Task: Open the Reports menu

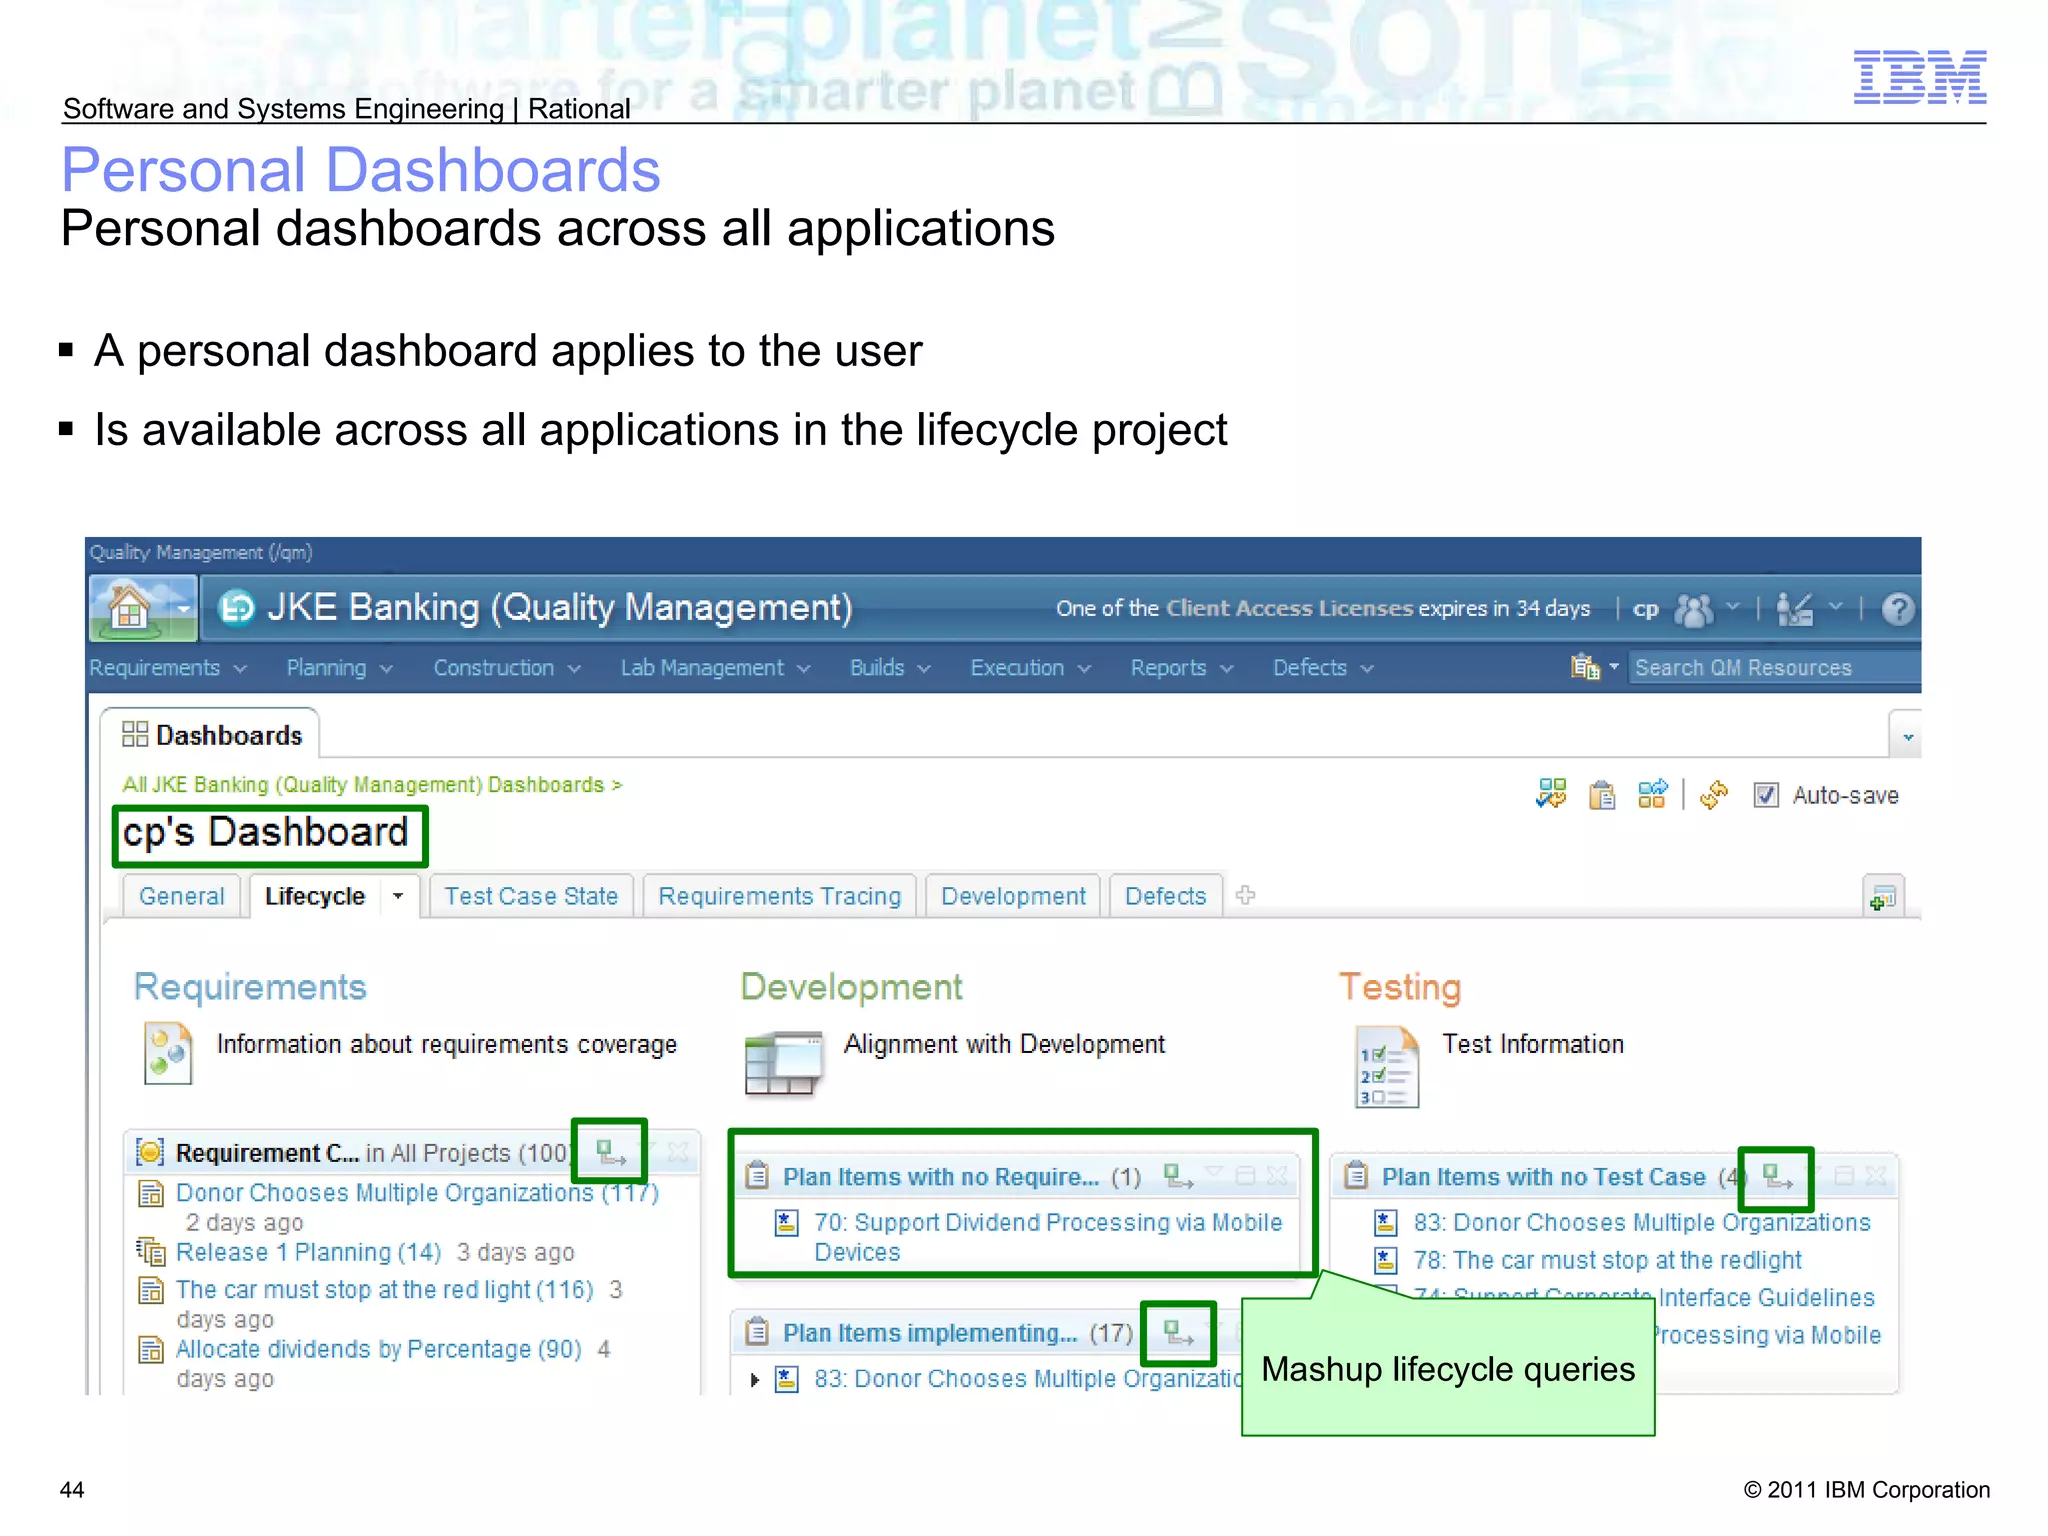Action: point(1182,668)
